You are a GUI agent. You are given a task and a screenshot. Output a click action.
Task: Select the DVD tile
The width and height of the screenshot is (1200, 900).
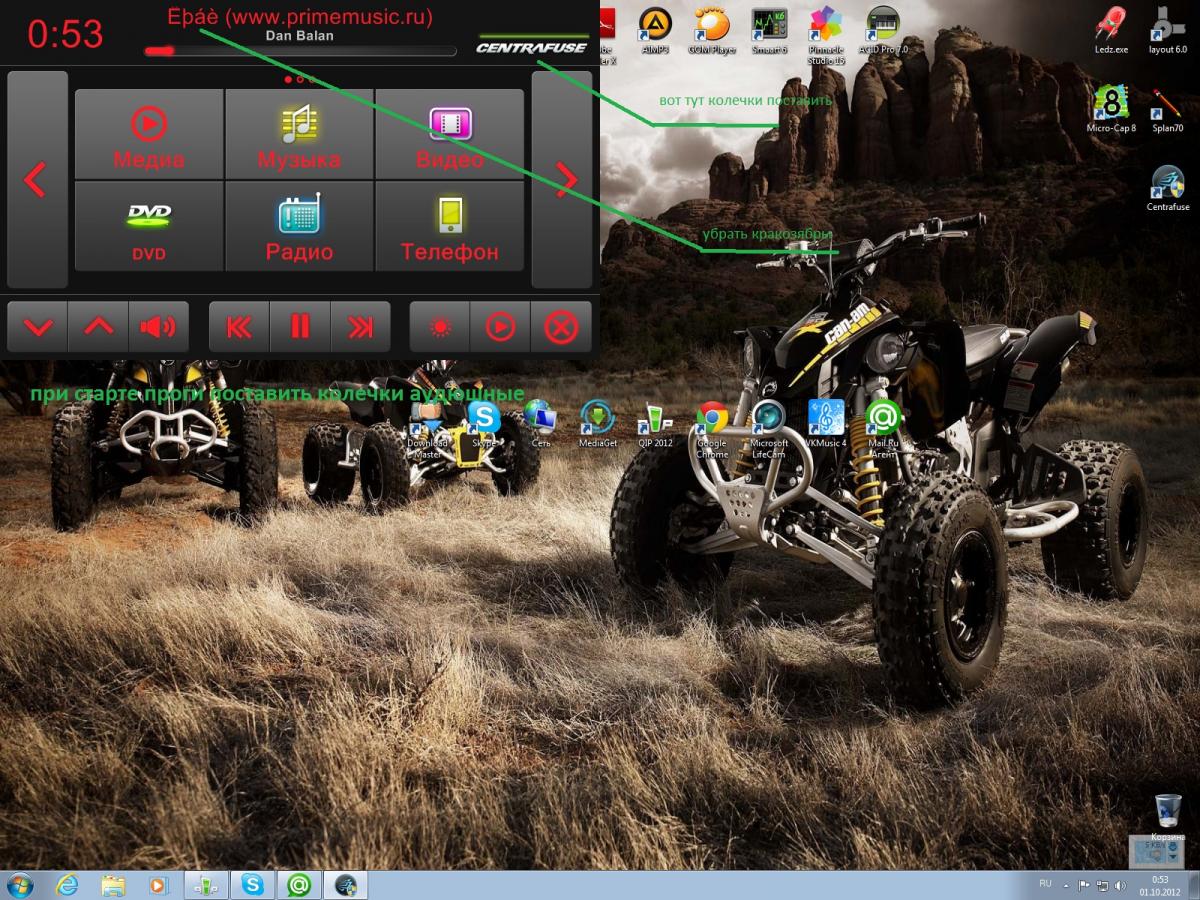click(x=149, y=226)
